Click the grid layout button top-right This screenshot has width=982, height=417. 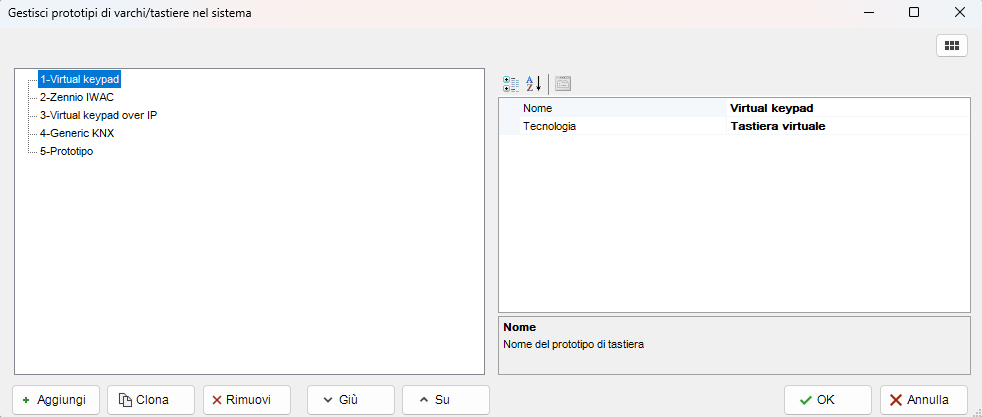pyautogui.click(x=951, y=45)
